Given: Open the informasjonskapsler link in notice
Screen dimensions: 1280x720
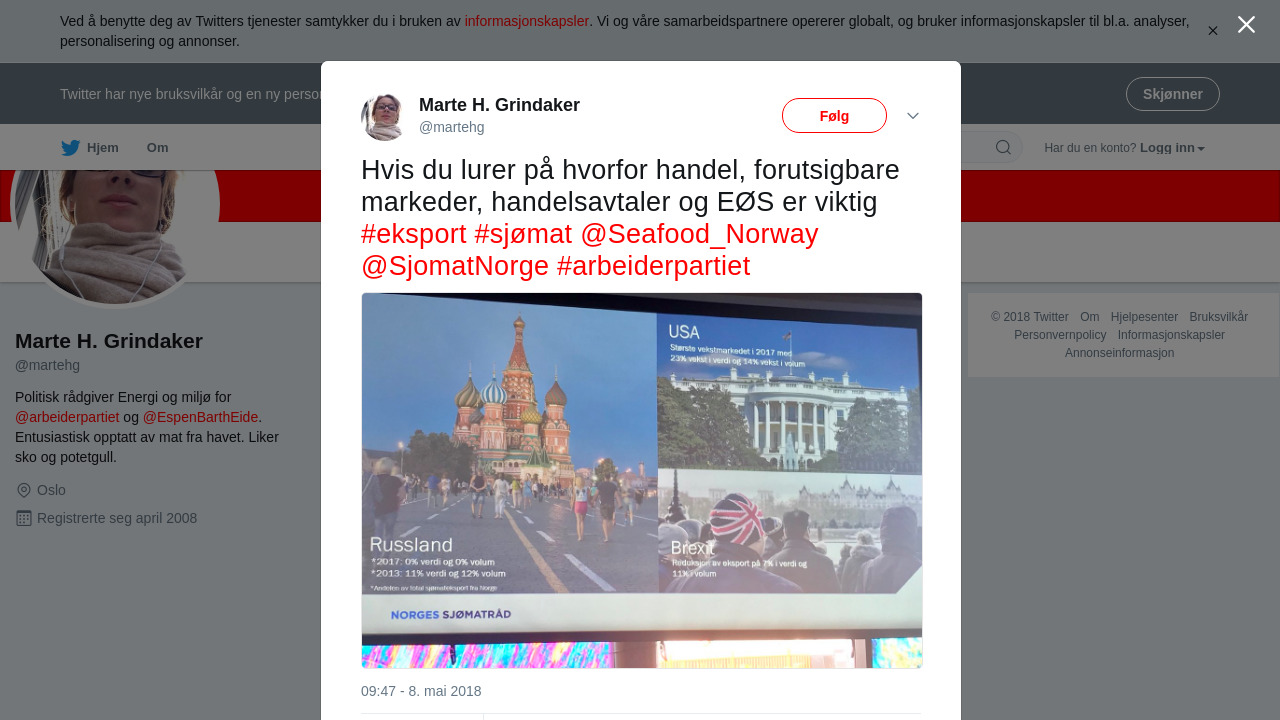Looking at the screenshot, I should click(527, 21).
